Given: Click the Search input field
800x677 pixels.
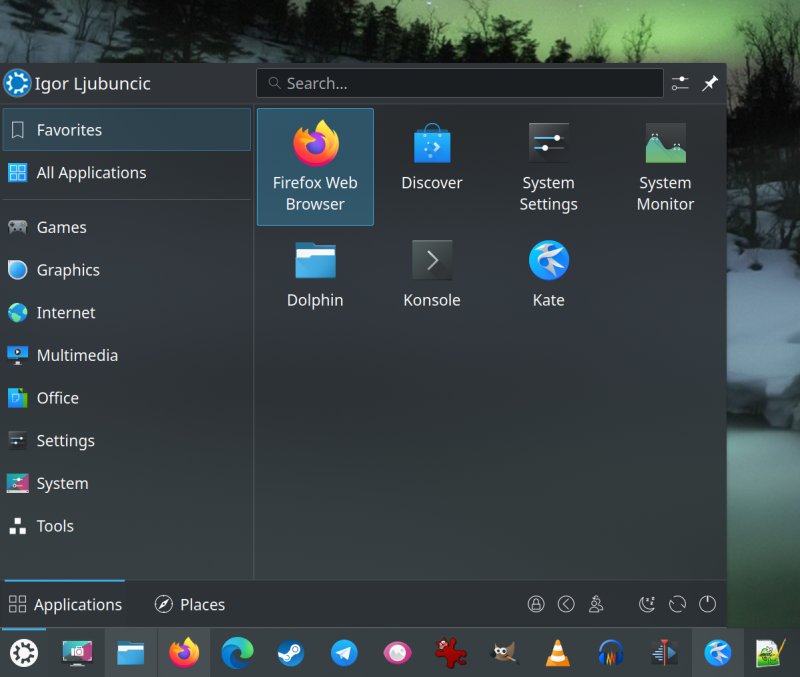Looking at the screenshot, I should click(x=460, y=84).
